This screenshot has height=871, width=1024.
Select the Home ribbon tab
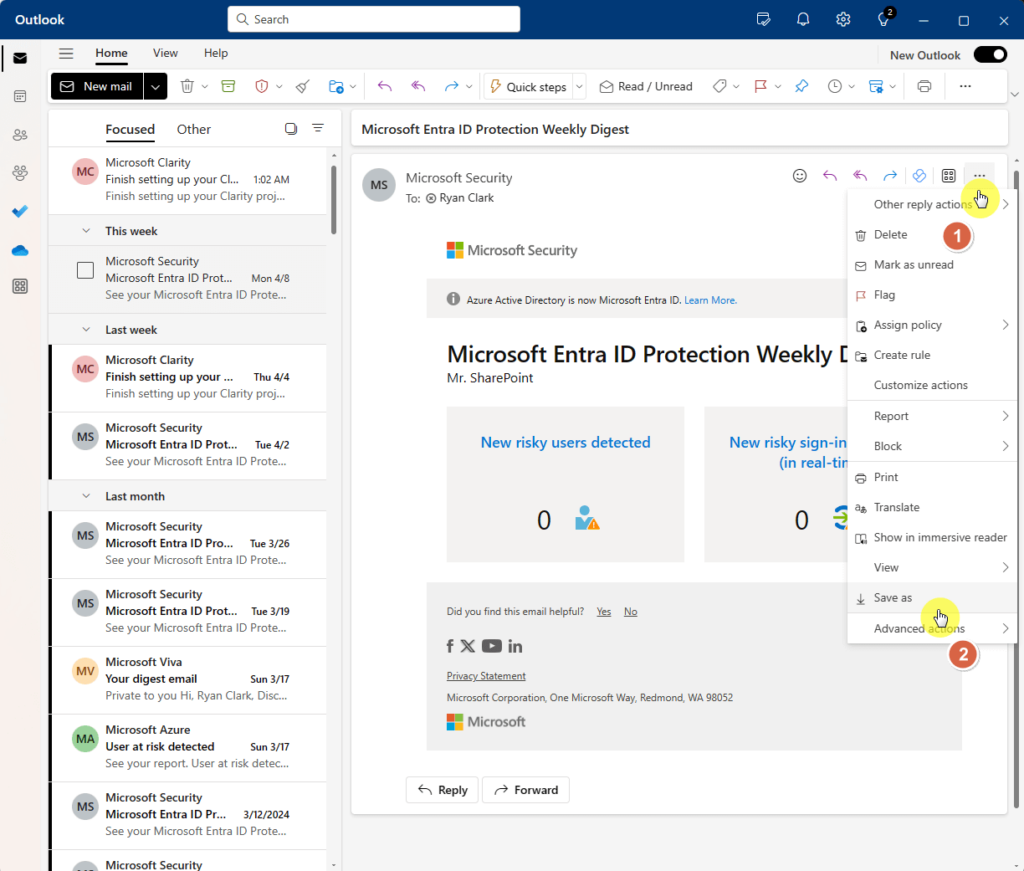111,53
